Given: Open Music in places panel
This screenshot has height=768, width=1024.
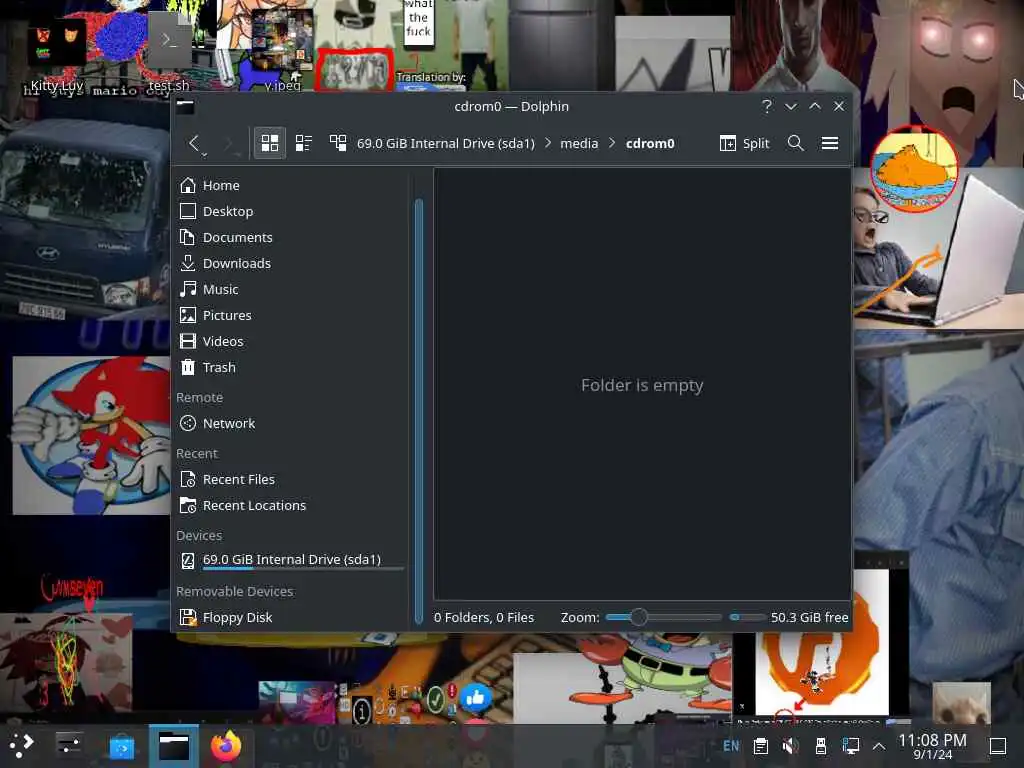Looking at the screenshot, I should (x=292, y=289).
